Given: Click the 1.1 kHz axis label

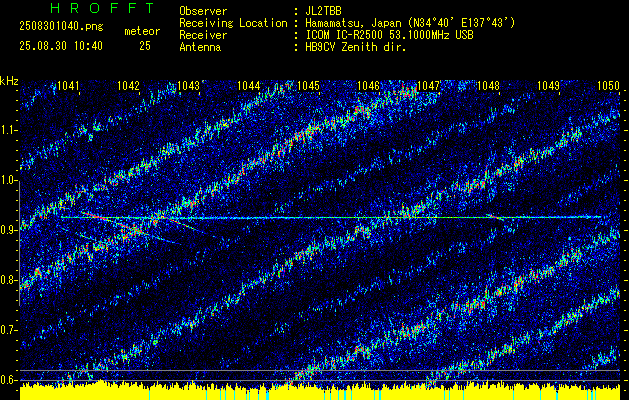Looking at the screenshot, I should (9, 130).
